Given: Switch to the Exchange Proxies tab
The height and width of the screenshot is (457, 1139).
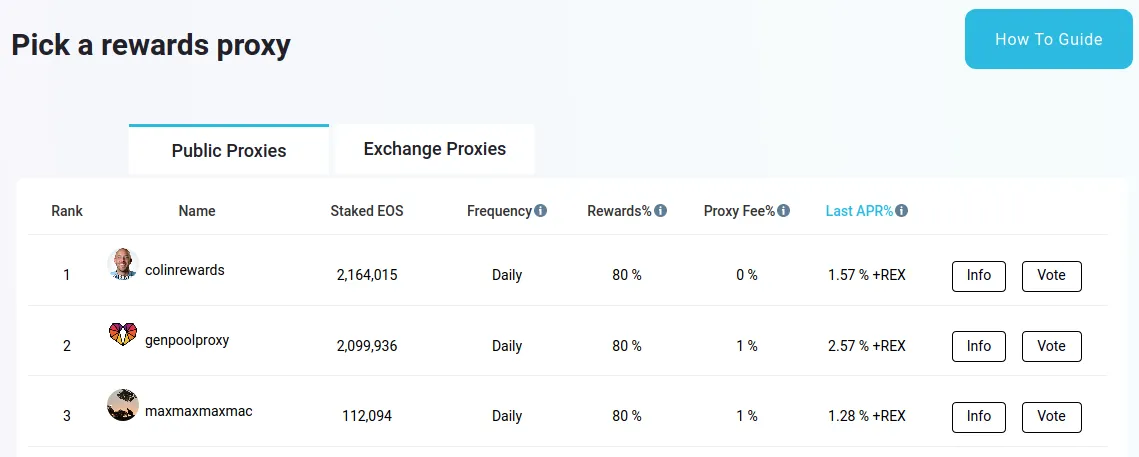Looking at the screenshot, I should (434, 149).
